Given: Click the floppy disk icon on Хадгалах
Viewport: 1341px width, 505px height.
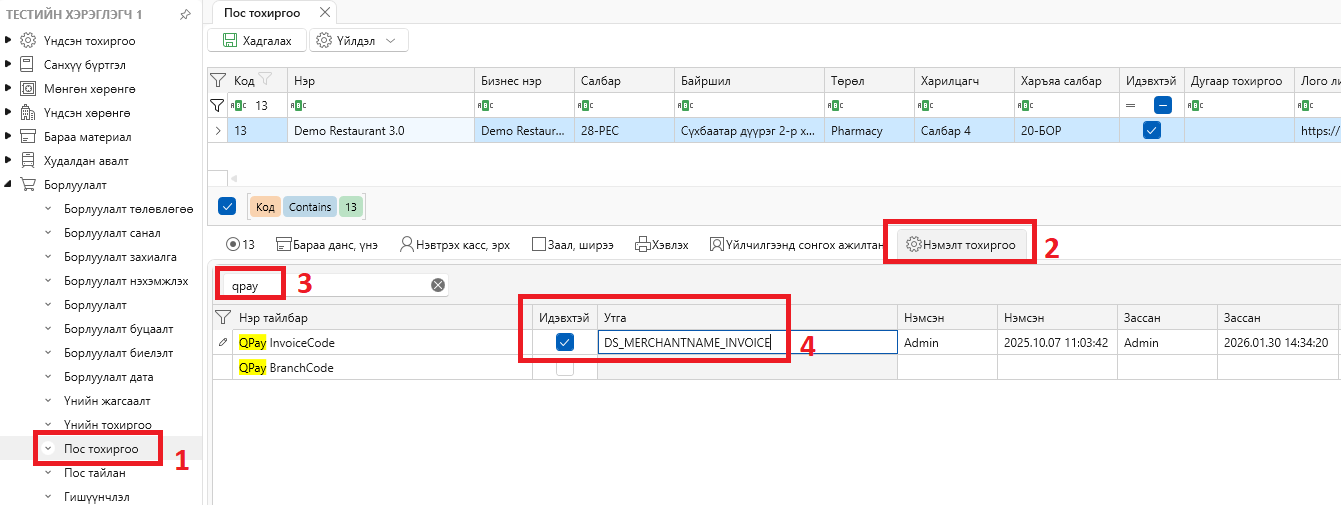Looking at the screenshot, I should (x=229, y=40).
